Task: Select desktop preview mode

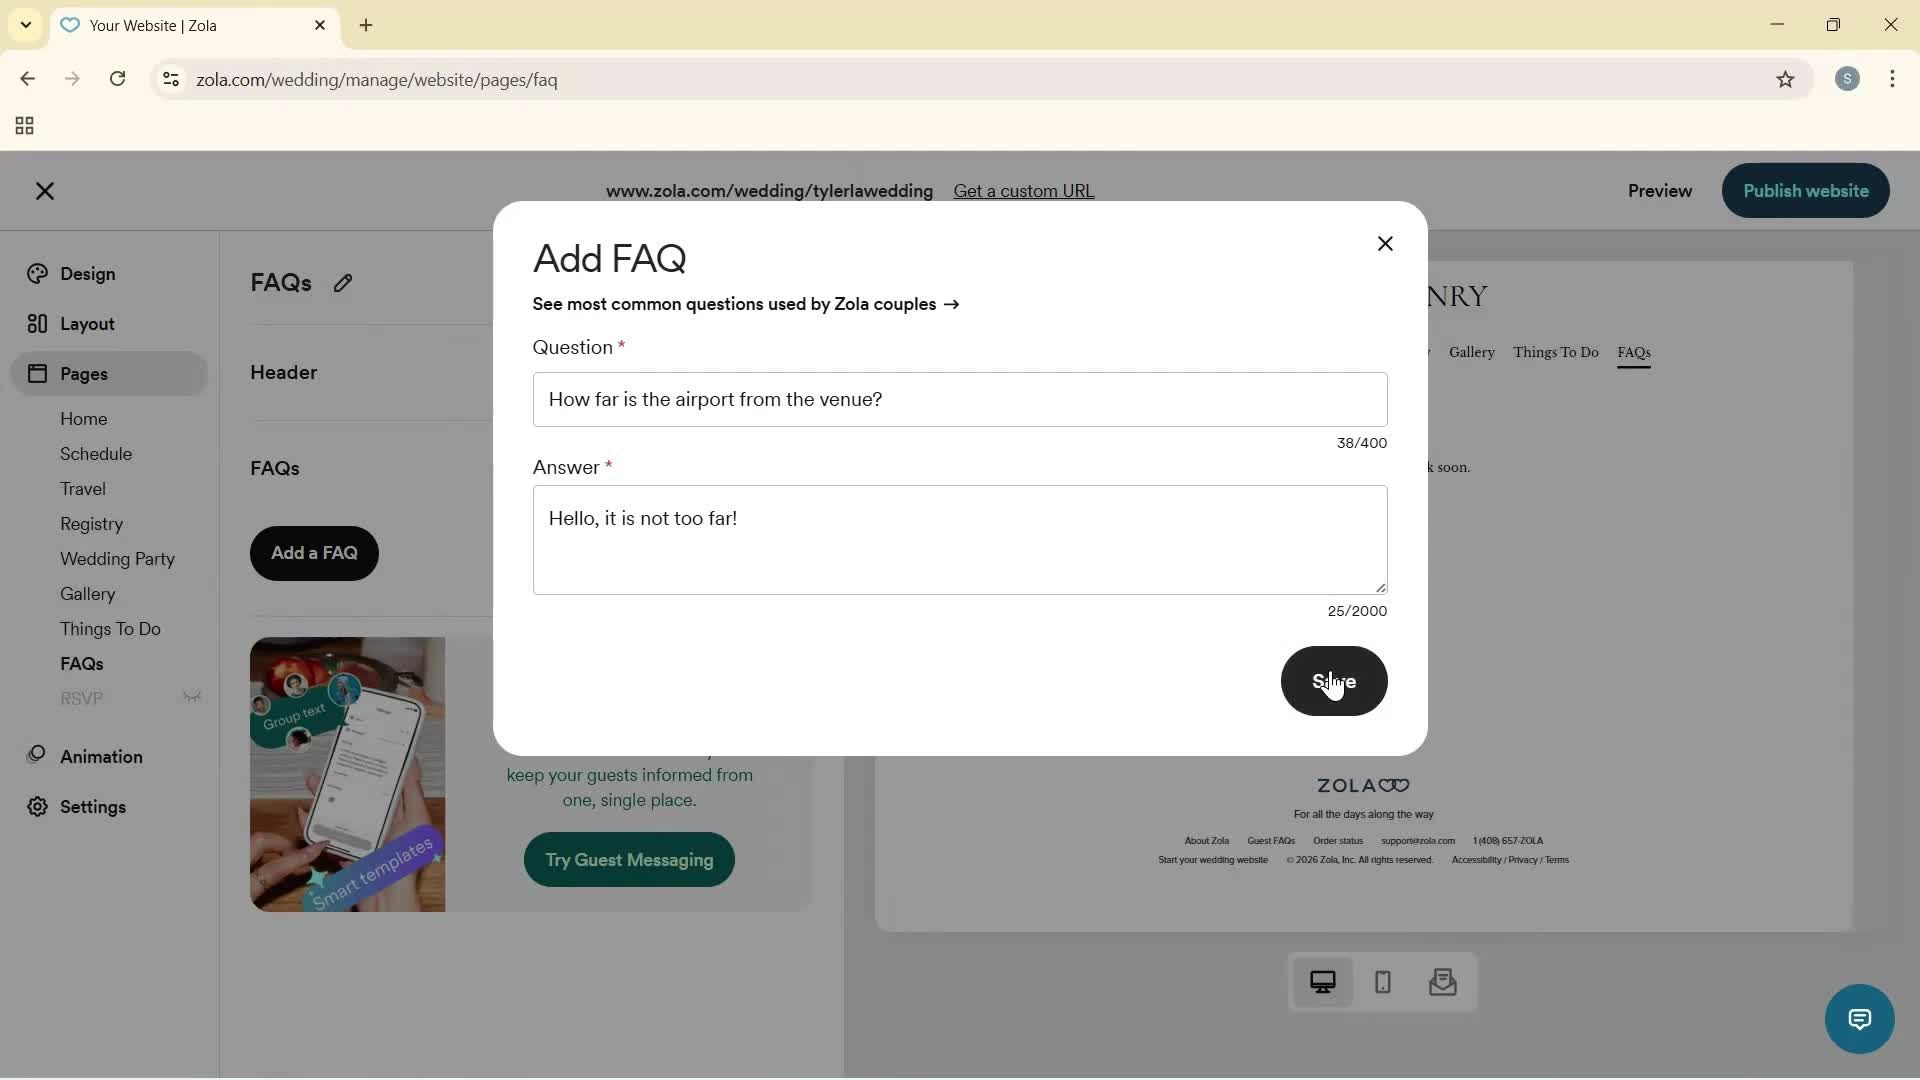Action: pyautogui.click(x=1323, y=983)
